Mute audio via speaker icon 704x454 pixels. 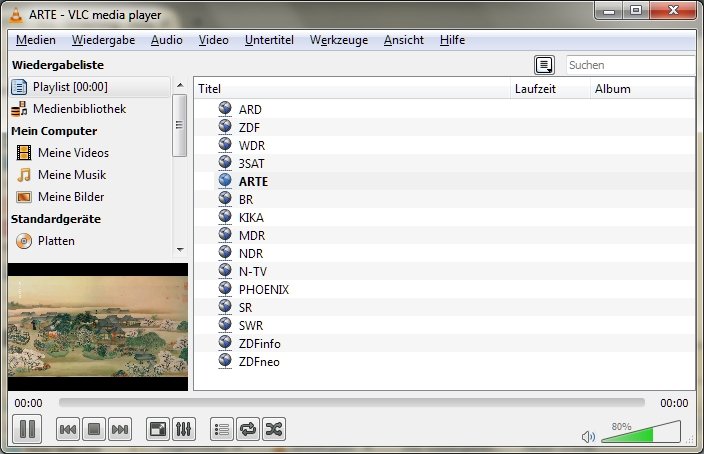[x=588, y=436]
